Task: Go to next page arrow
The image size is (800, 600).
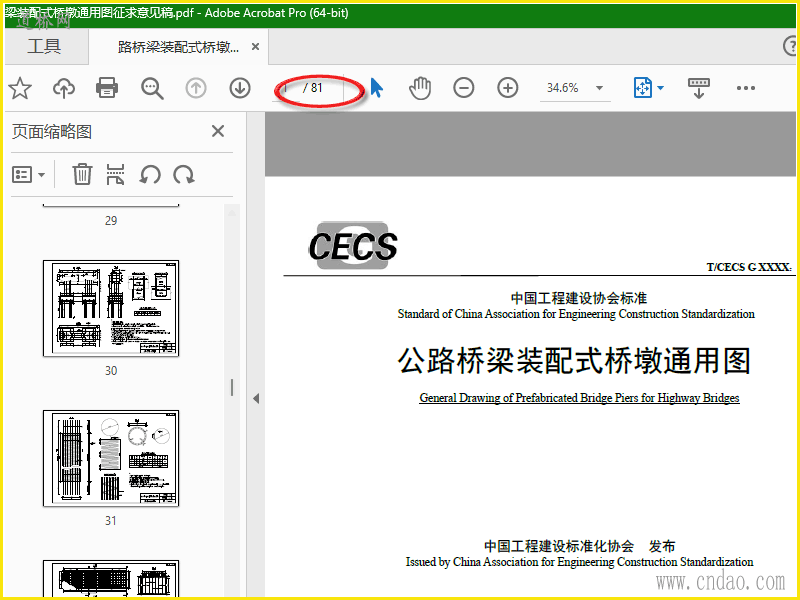Action: coord(240,88)
